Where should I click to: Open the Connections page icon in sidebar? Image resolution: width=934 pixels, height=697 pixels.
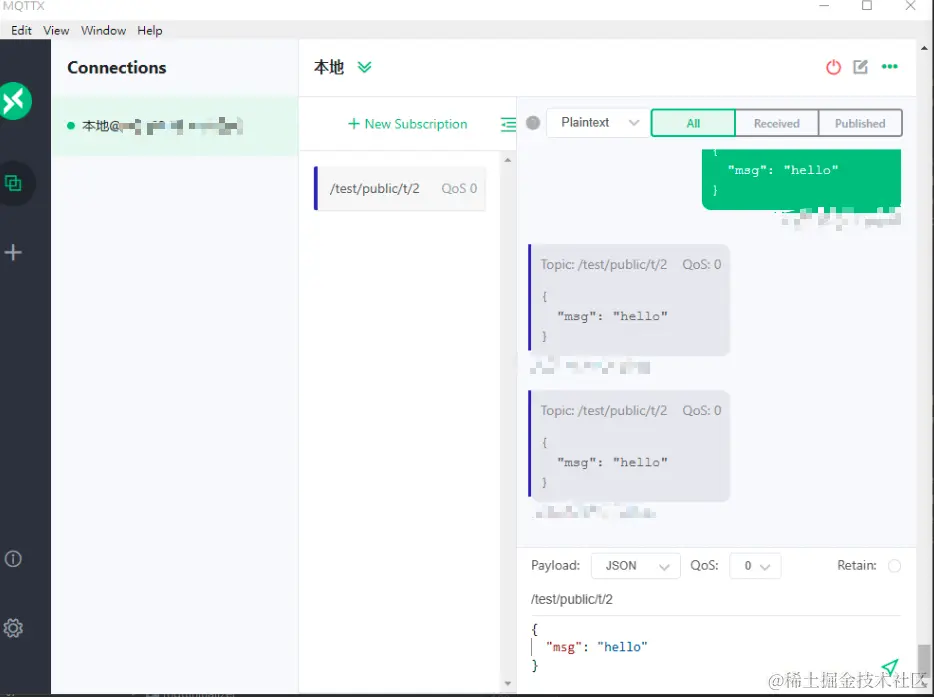[13, 183]
